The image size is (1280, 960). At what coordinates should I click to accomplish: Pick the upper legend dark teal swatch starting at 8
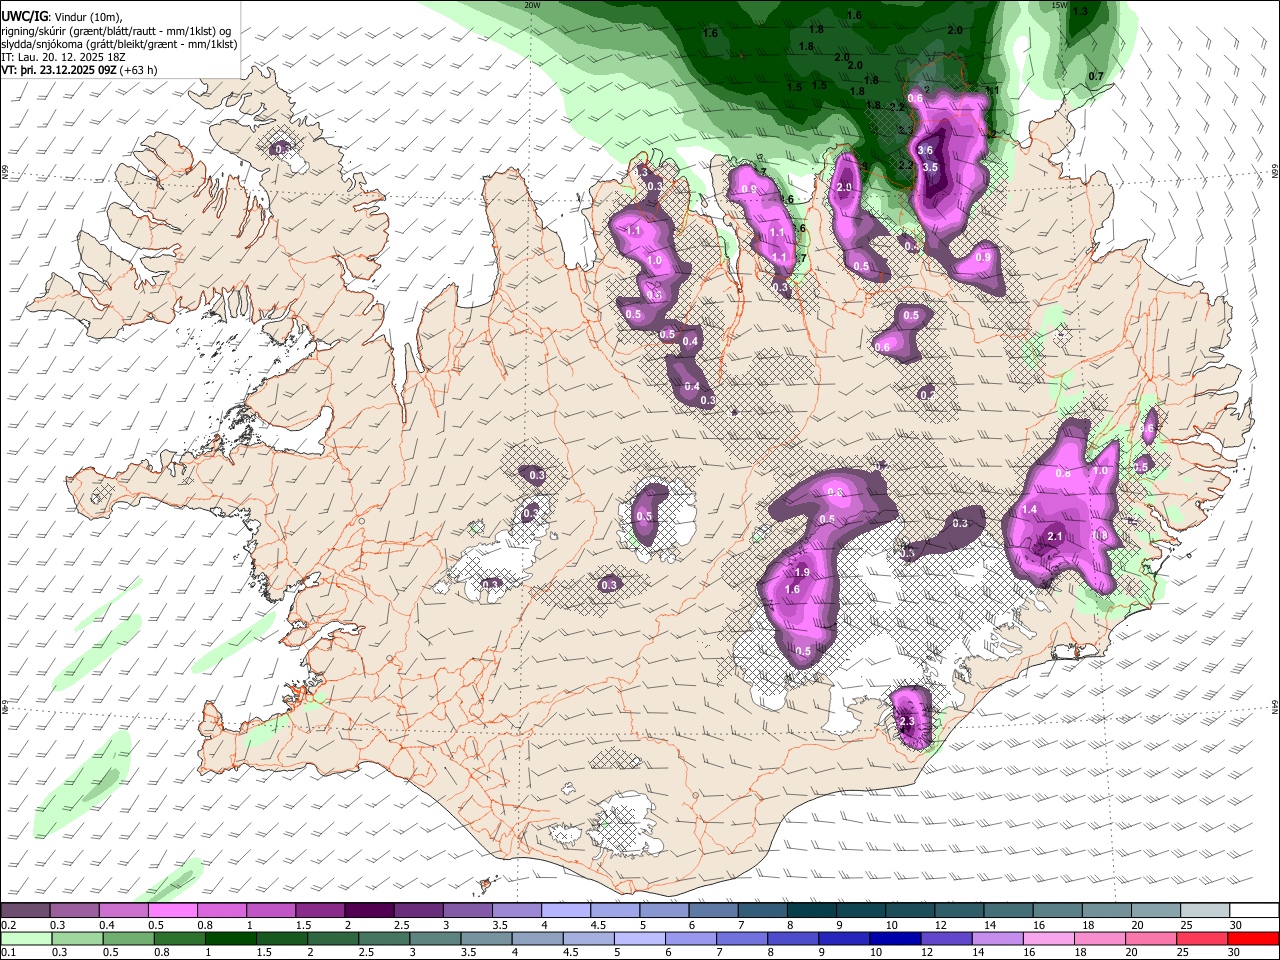pyautogui.click(x=812, y=911)
